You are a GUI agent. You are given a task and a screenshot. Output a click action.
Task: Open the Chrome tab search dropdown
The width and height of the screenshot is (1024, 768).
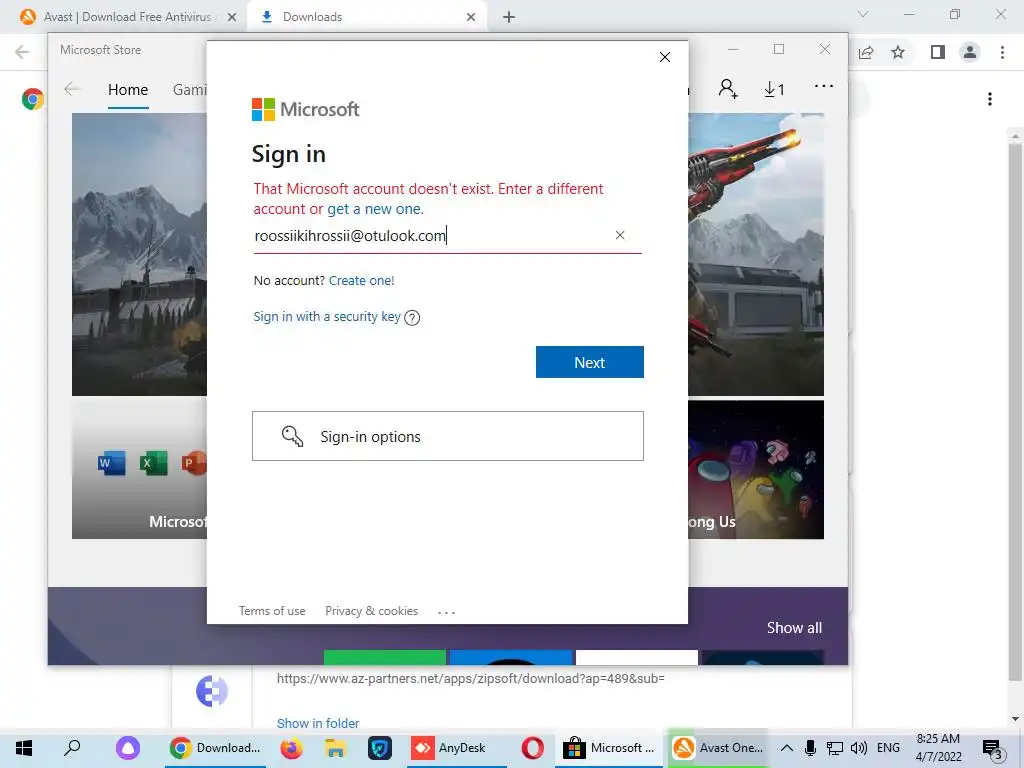tap(863, 14)
